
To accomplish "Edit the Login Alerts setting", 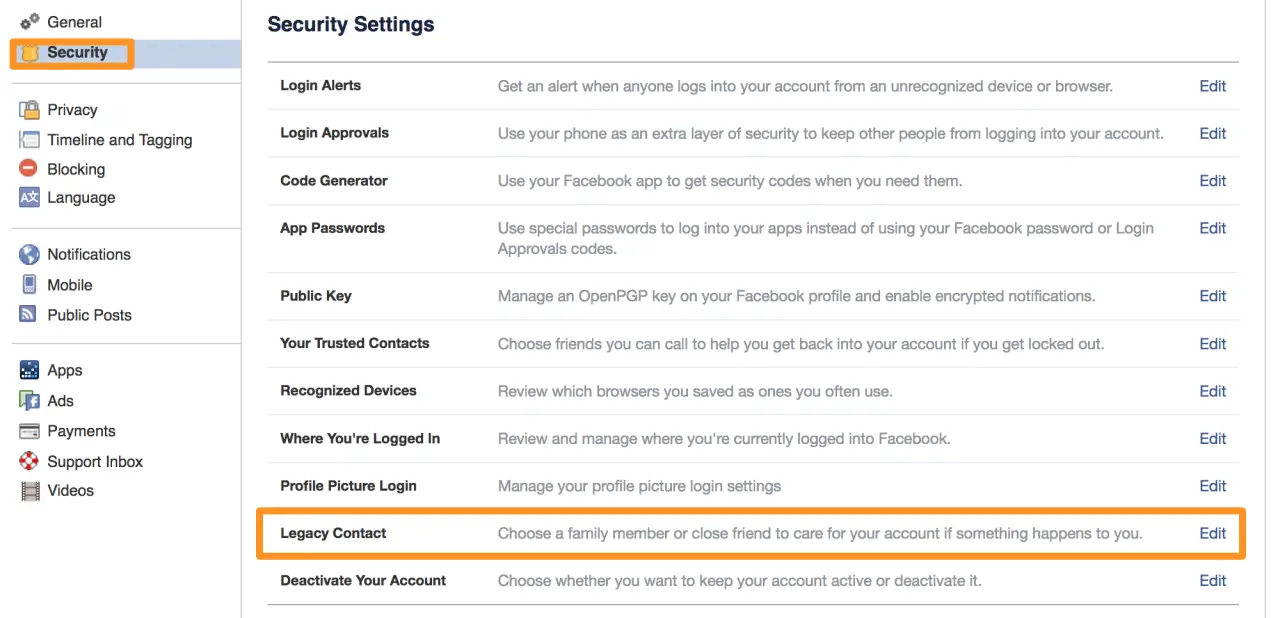I will 1212,86.
